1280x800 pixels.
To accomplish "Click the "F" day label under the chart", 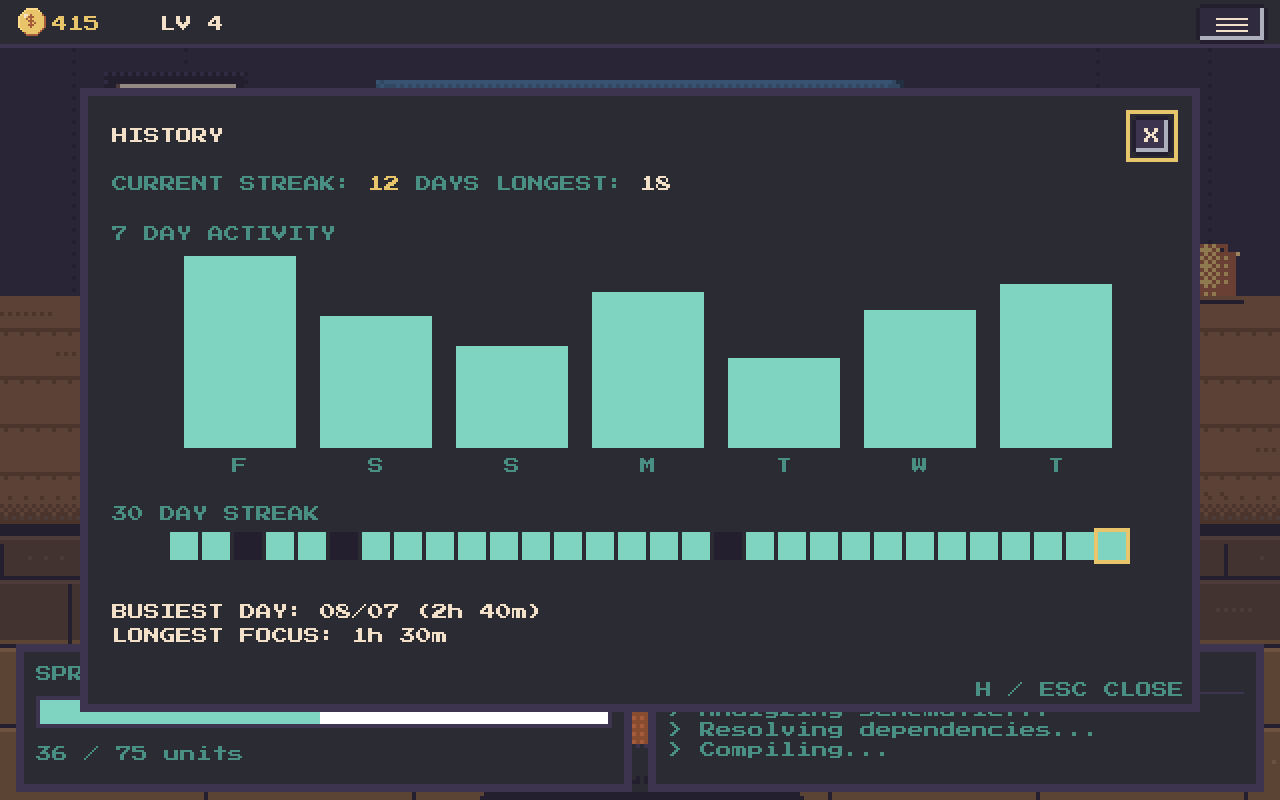I will pyautogui.click(x=238, y=465).
